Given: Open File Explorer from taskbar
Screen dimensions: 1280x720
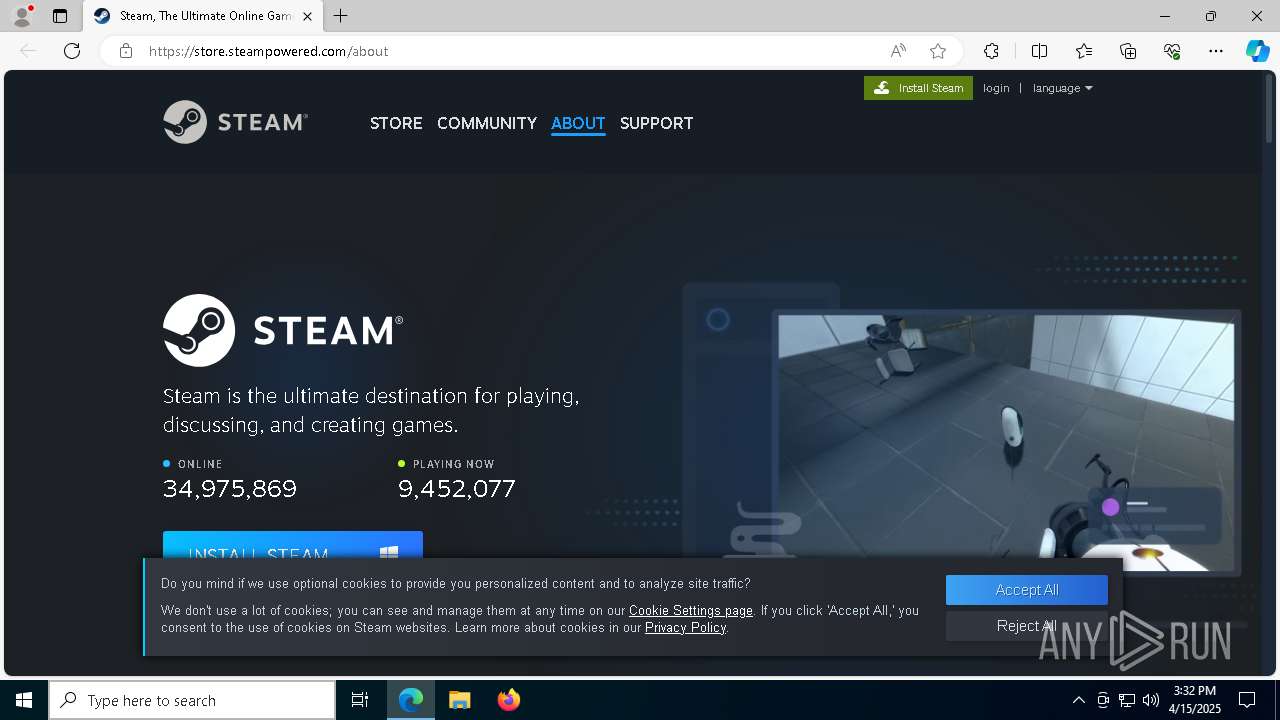Looking at the screenshot, I should (460, 700).
